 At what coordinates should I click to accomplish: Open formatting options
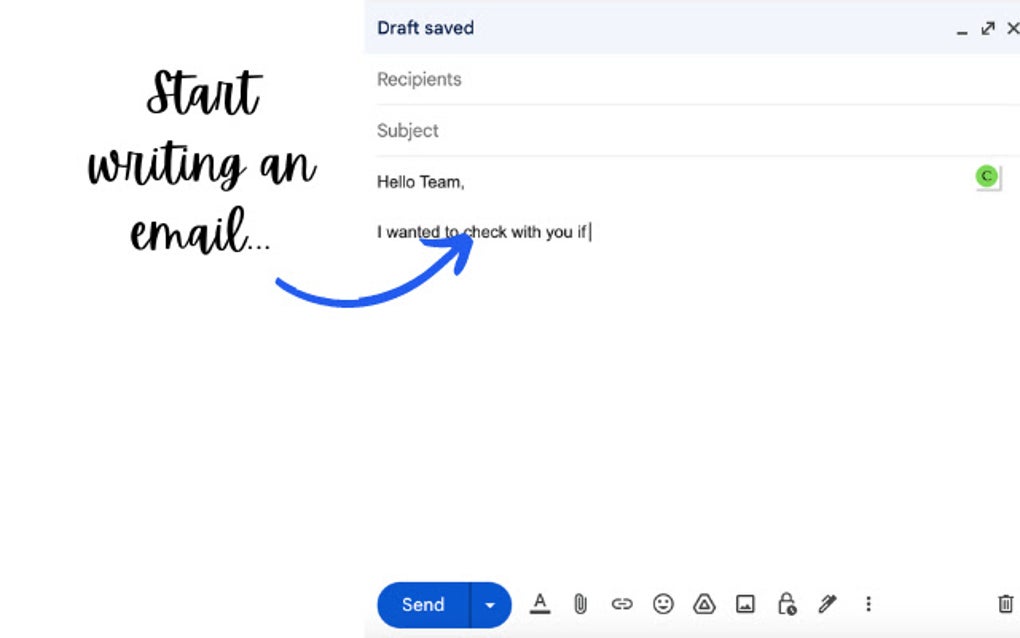[539, 604]
